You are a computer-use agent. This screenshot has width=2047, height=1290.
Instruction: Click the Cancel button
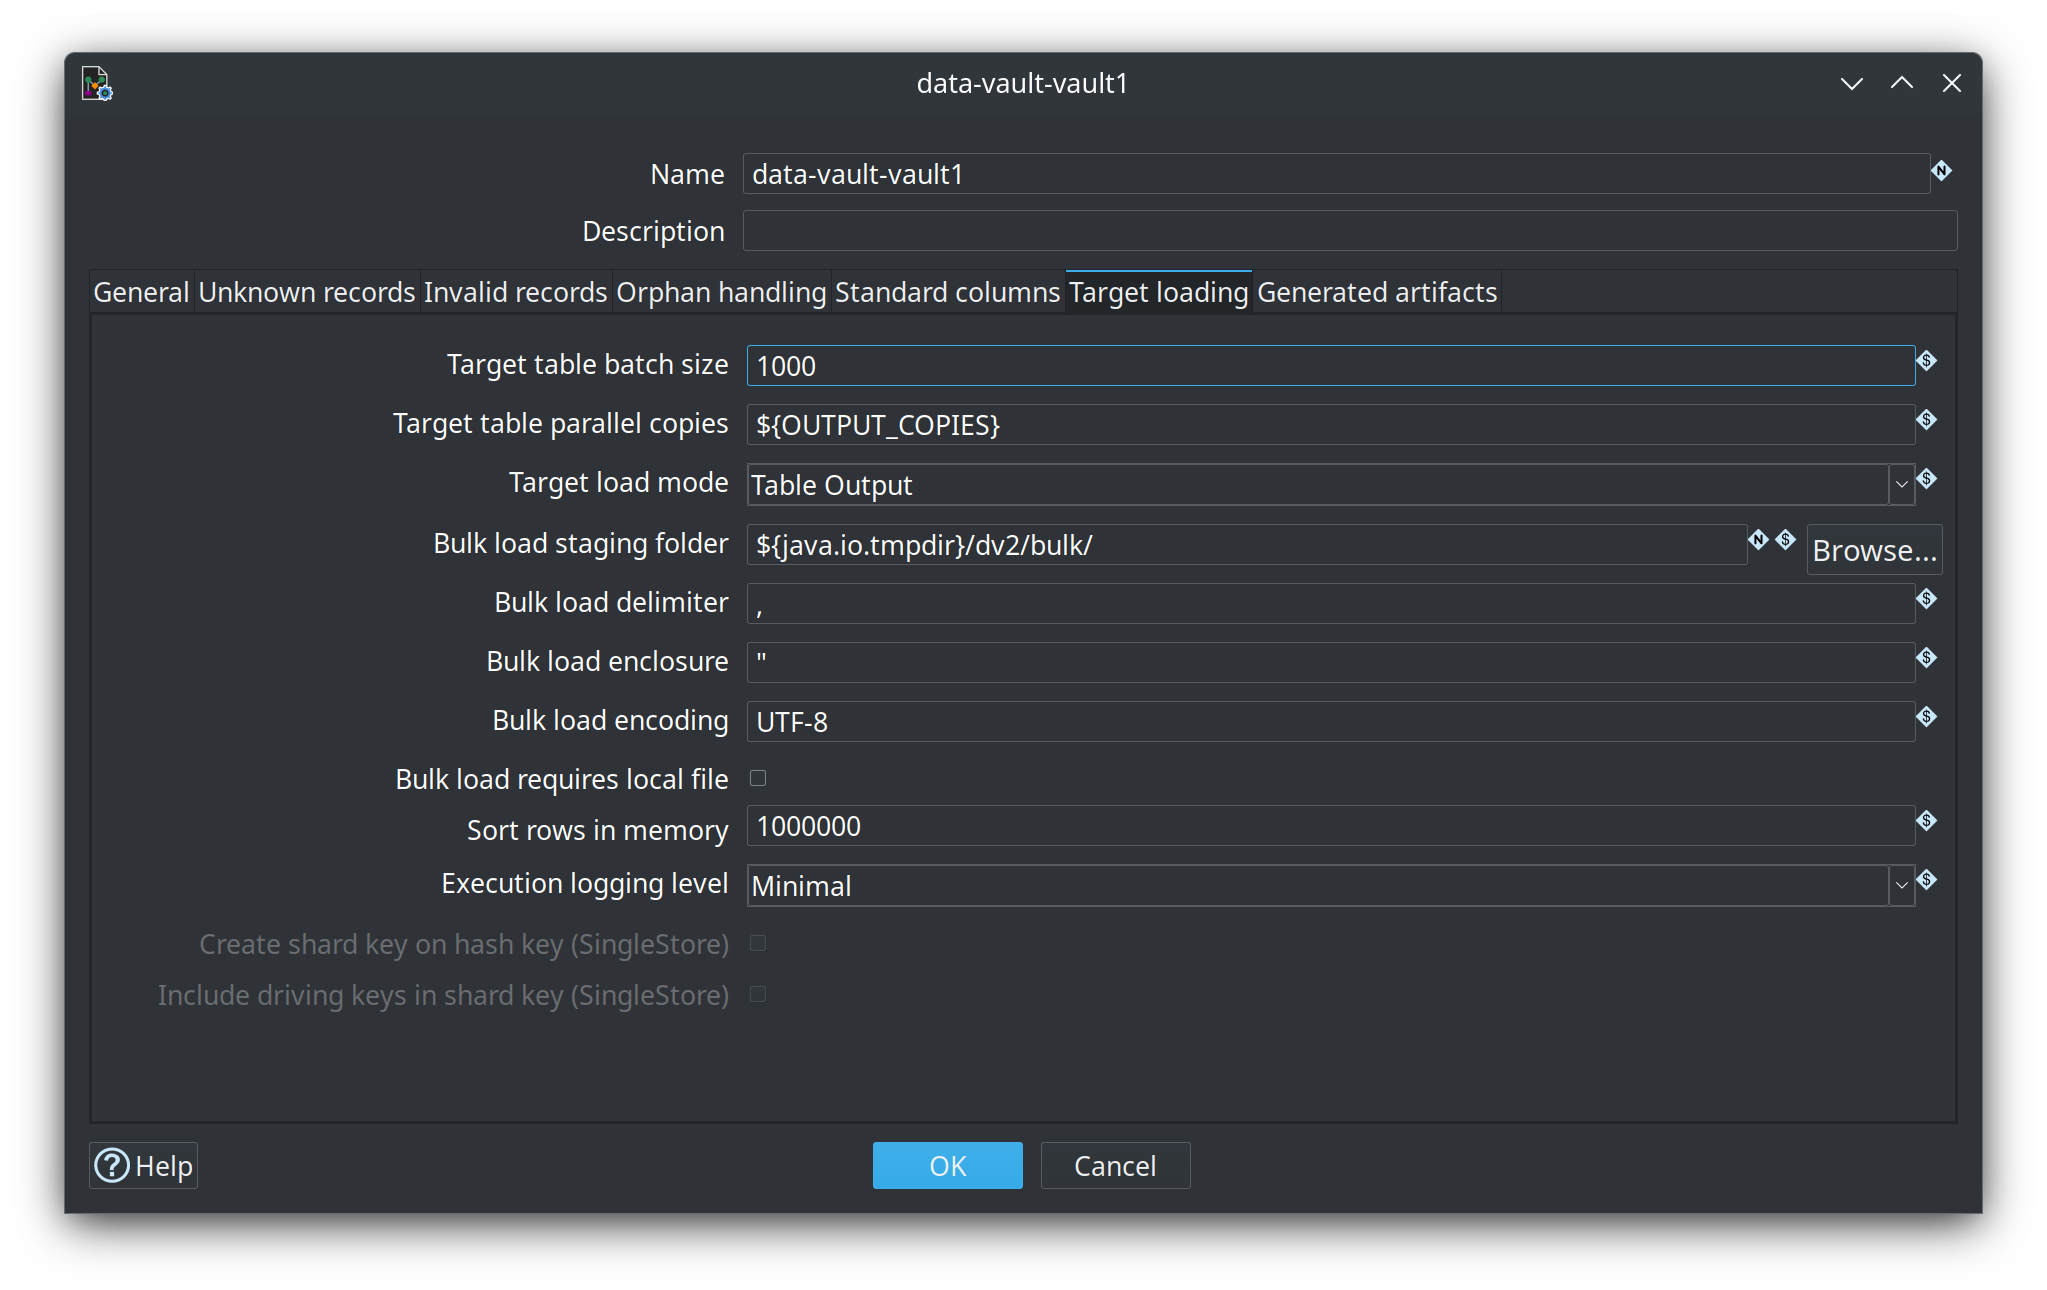click(x=1115, y=1166)
